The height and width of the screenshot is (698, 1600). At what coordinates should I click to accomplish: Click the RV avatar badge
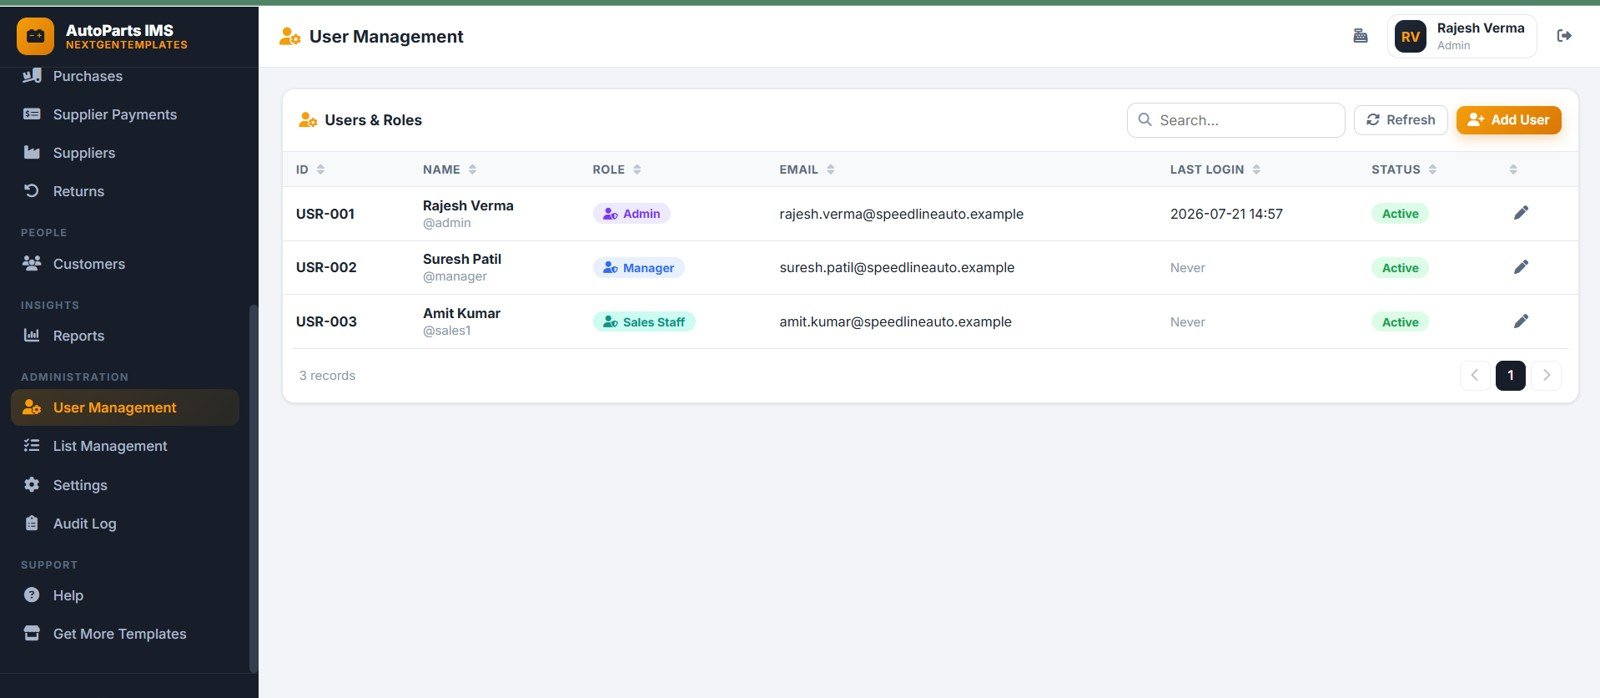point(1410,37)
